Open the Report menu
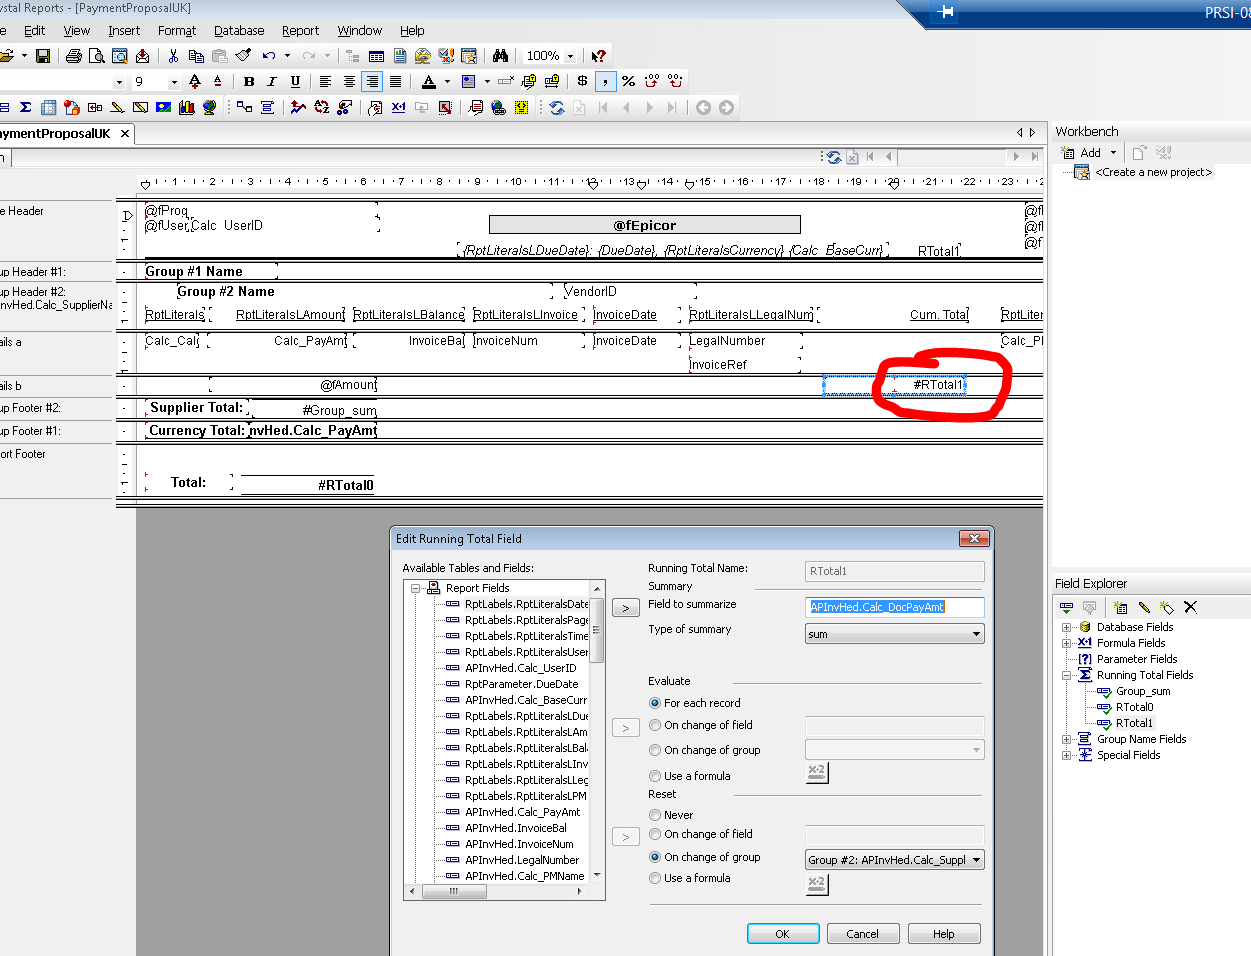 click(300, 31)
